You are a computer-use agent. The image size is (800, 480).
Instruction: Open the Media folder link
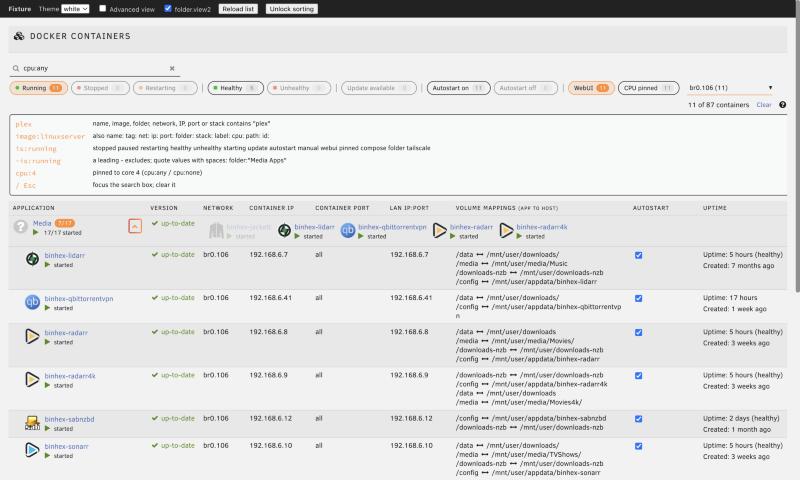pyautogui.click(x=42, y=223)
